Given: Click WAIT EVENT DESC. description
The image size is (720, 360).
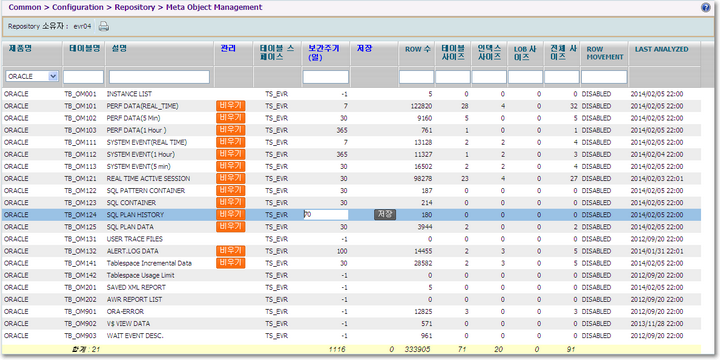Looking at the screenshot, I should (135, 336).
